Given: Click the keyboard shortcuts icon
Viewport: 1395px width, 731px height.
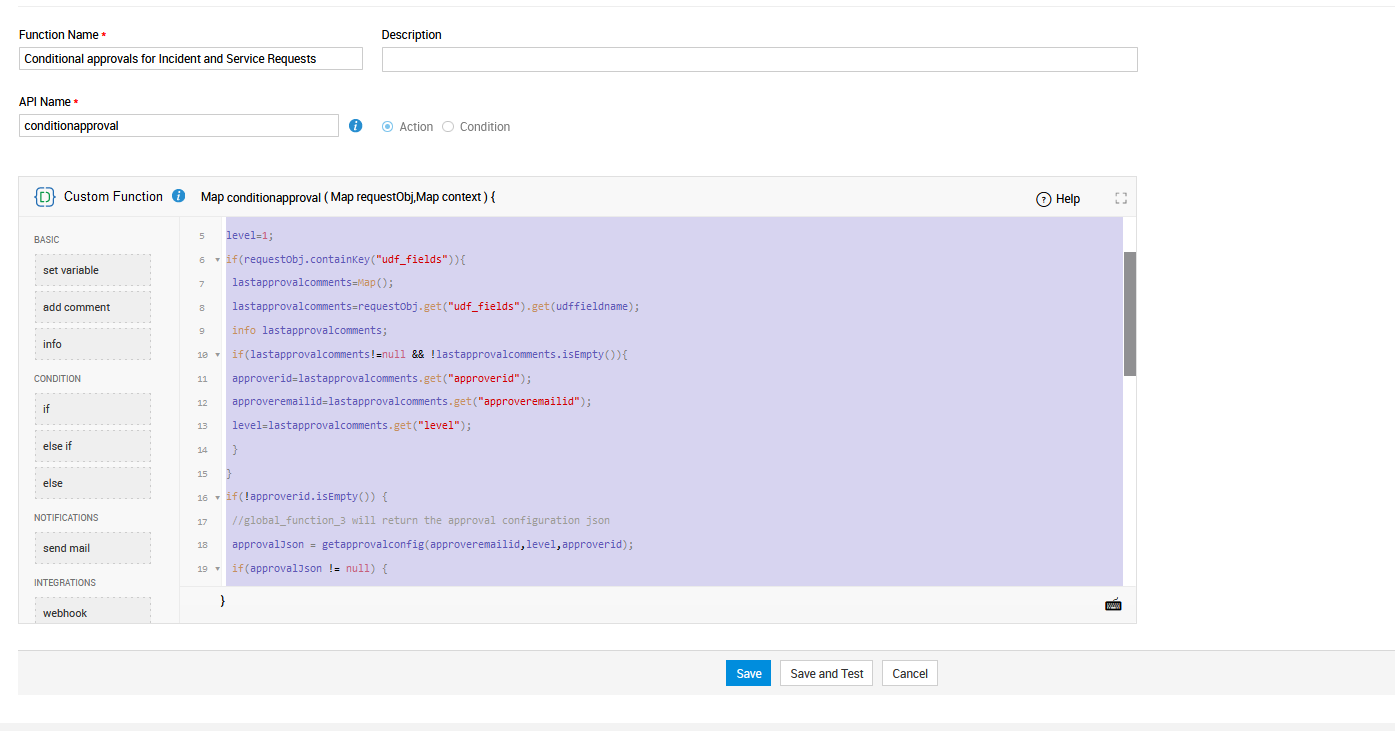Looking at the screenshot, I should (x=1113, y=604).
